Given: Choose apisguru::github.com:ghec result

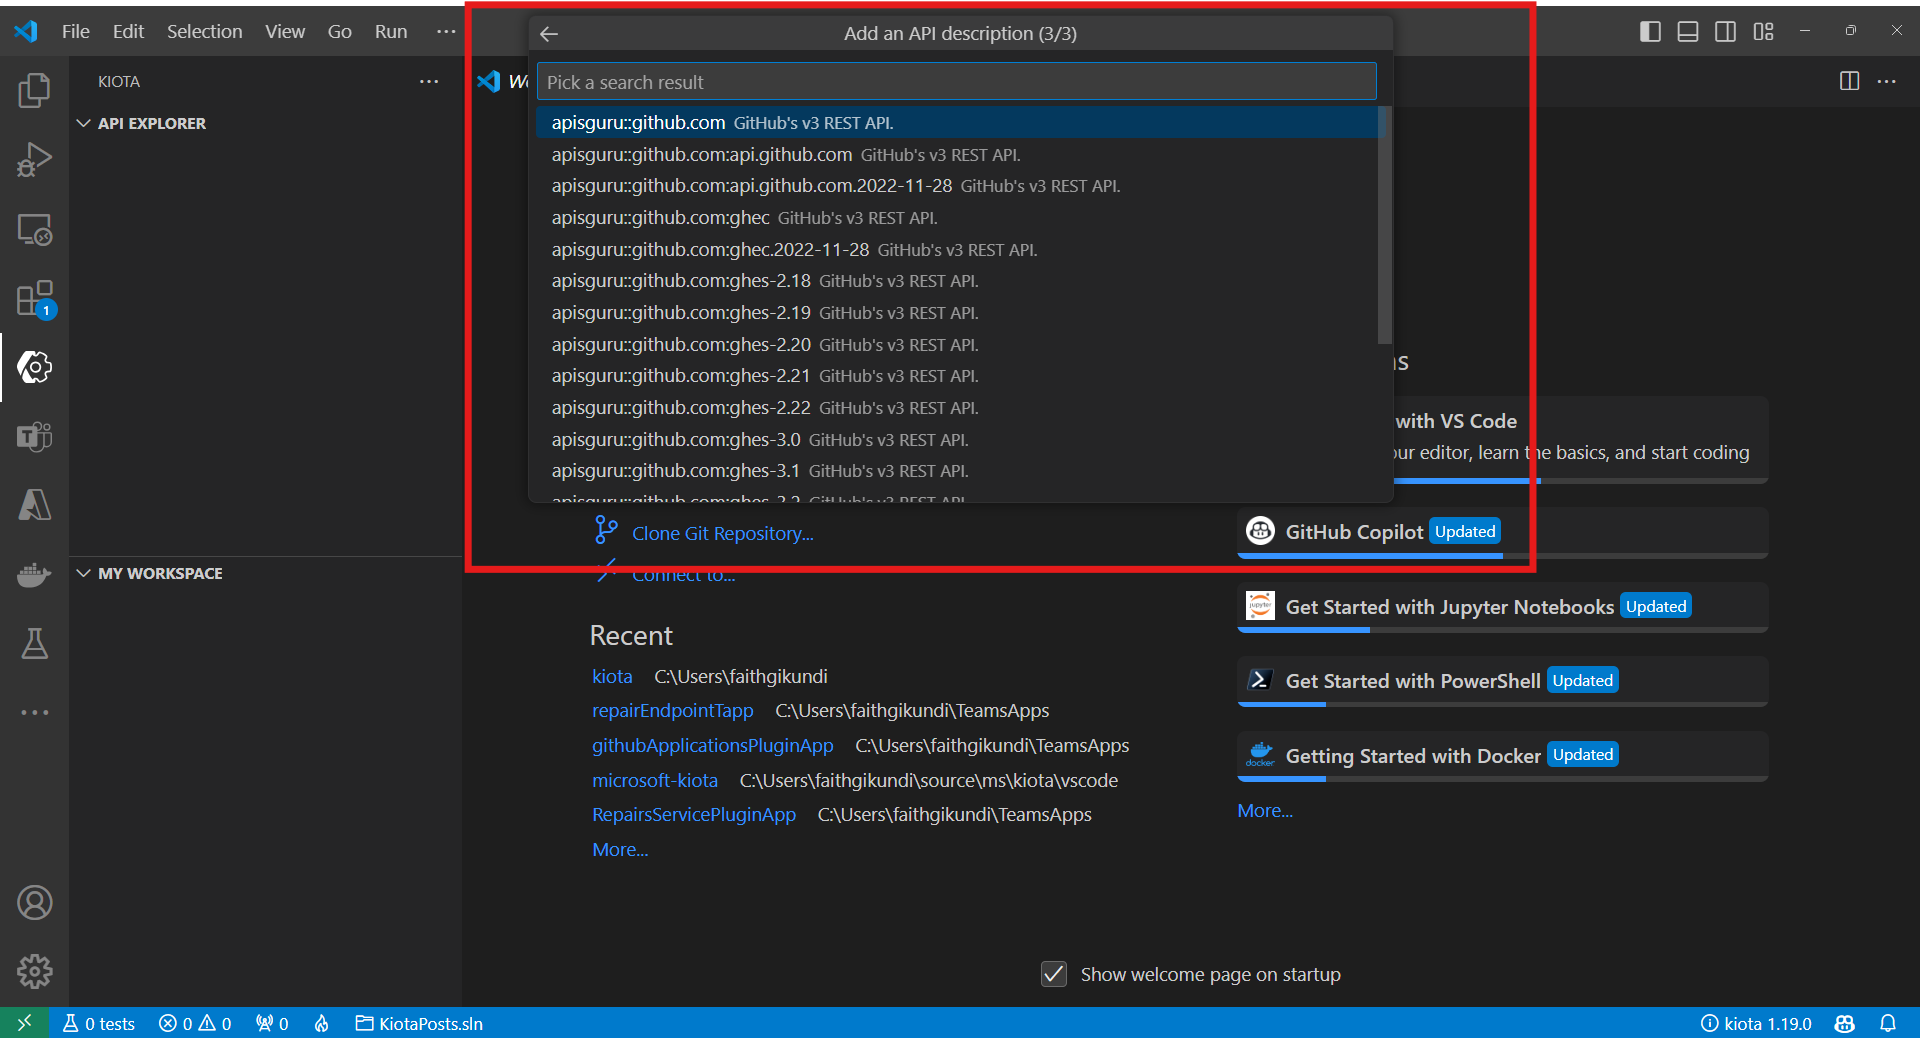Looking at the screenshot, I should (956, 217).
